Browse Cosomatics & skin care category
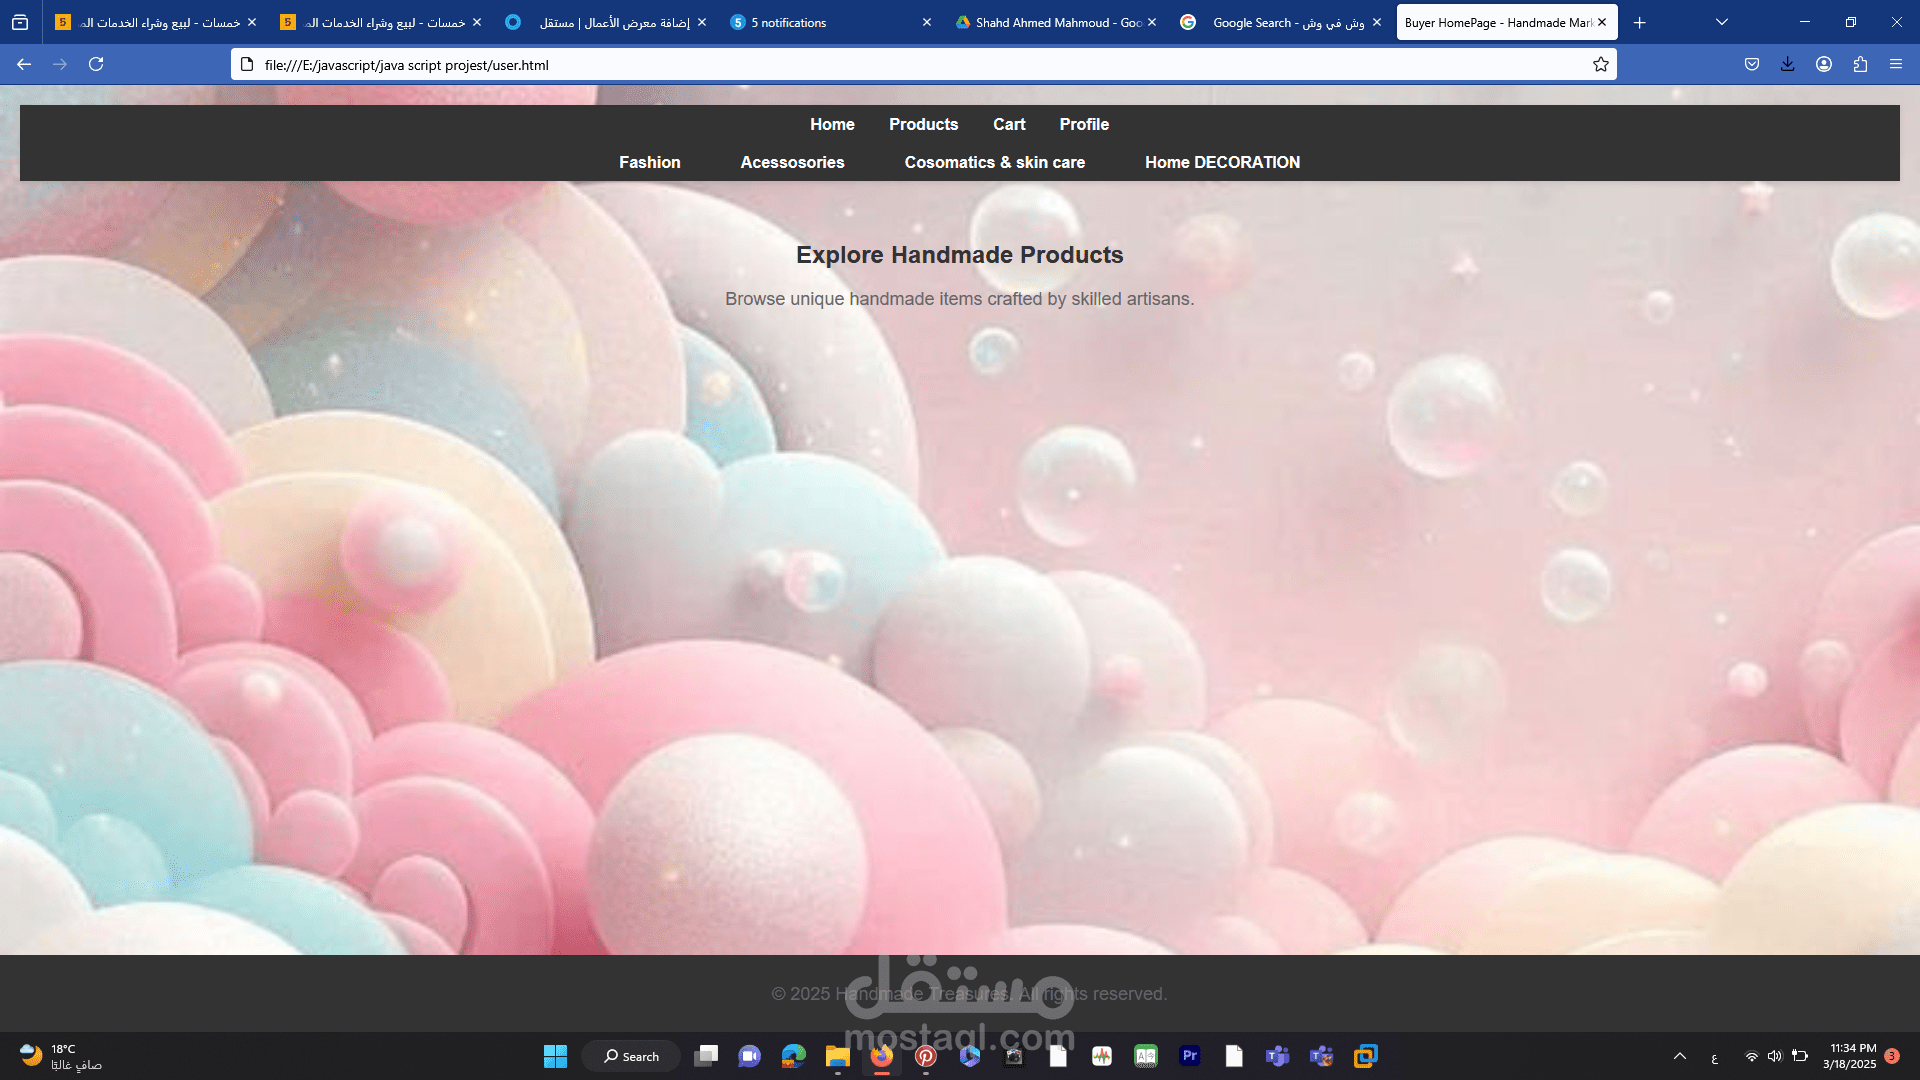Image resolution: width=1920 pixels, height=1080 pixels. point(994,162)
